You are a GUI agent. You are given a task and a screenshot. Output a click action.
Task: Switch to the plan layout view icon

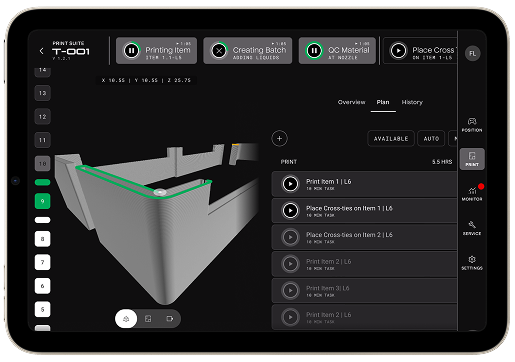[148, 319]
